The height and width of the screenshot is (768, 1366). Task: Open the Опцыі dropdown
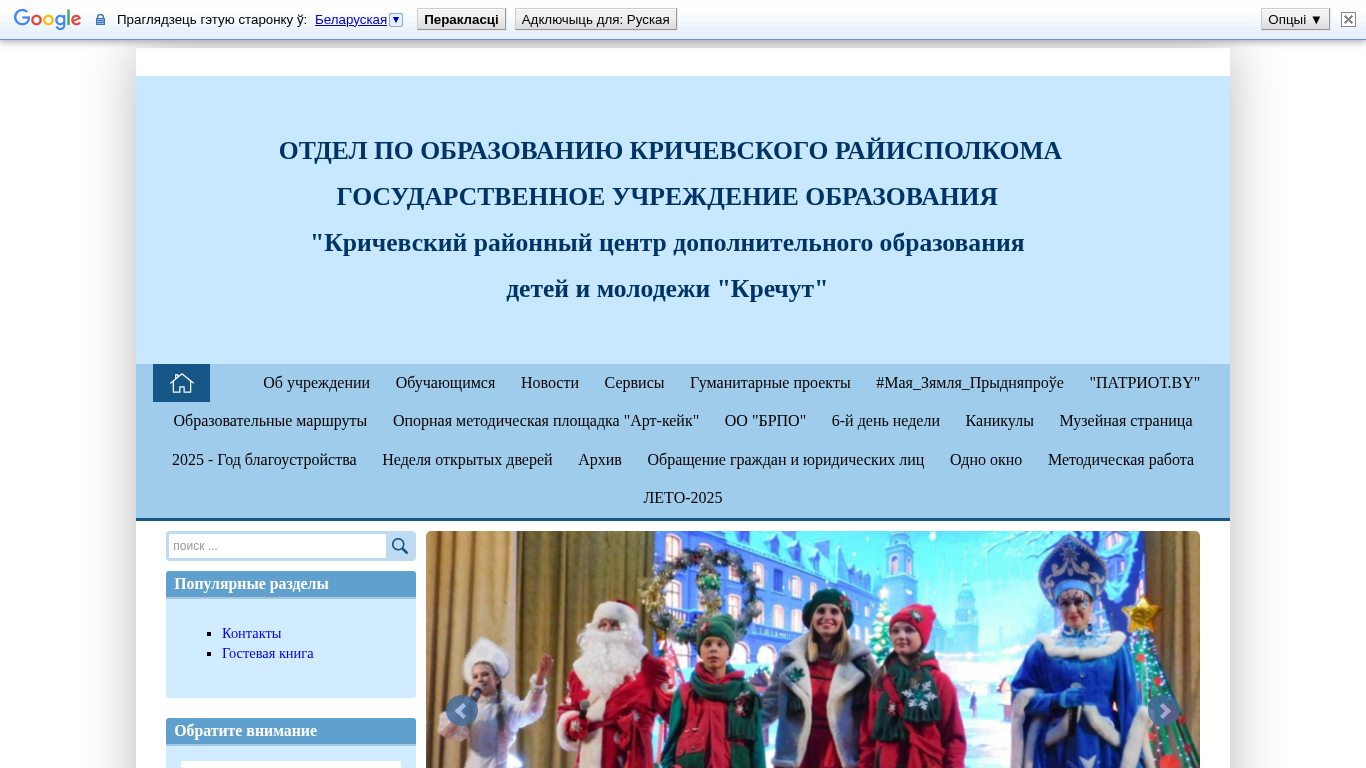click(x=1295, y=19)
